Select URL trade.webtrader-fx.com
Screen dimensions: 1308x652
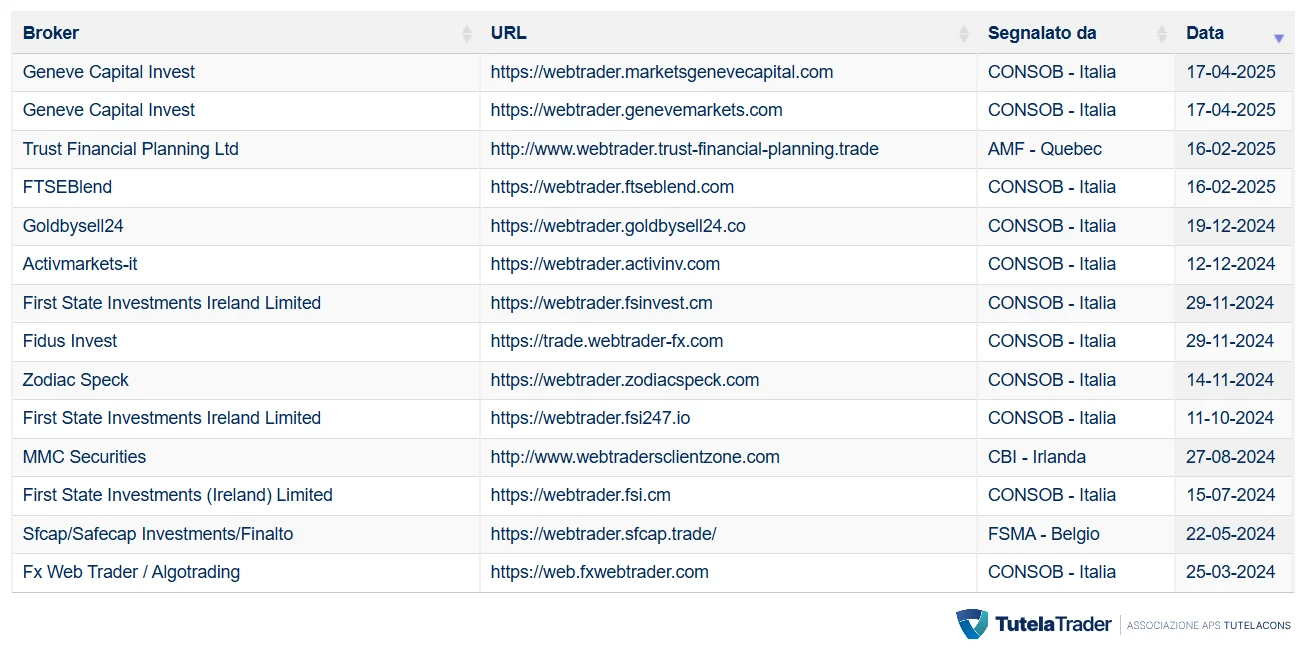(x=607, y=341)
